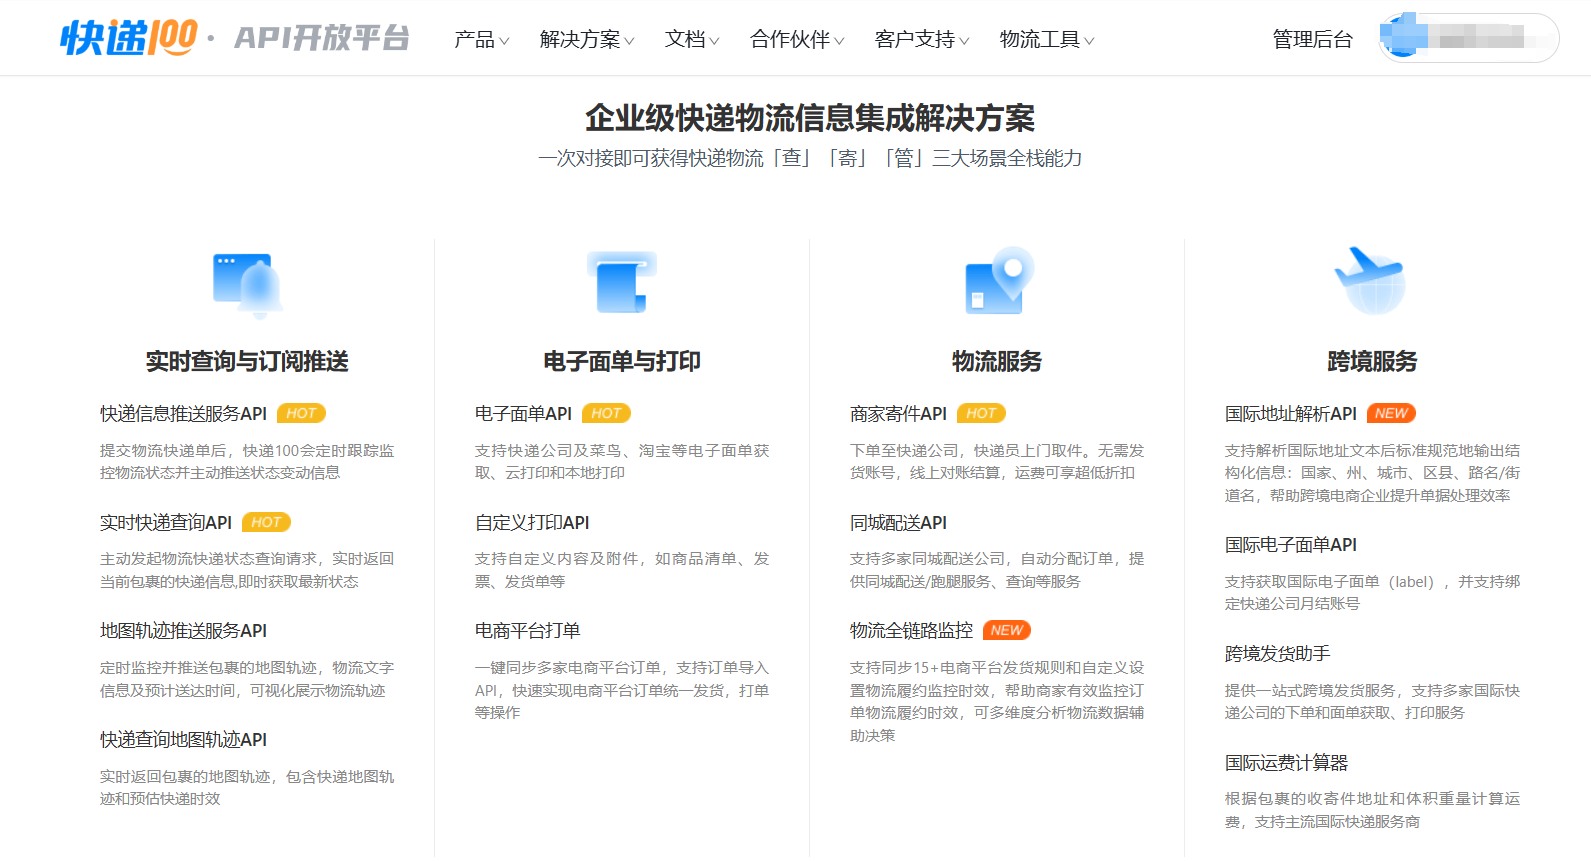1591x861 pixels.
Task: Click description 支持解析国际地址文本
Action: click(x=1372, y=473)
